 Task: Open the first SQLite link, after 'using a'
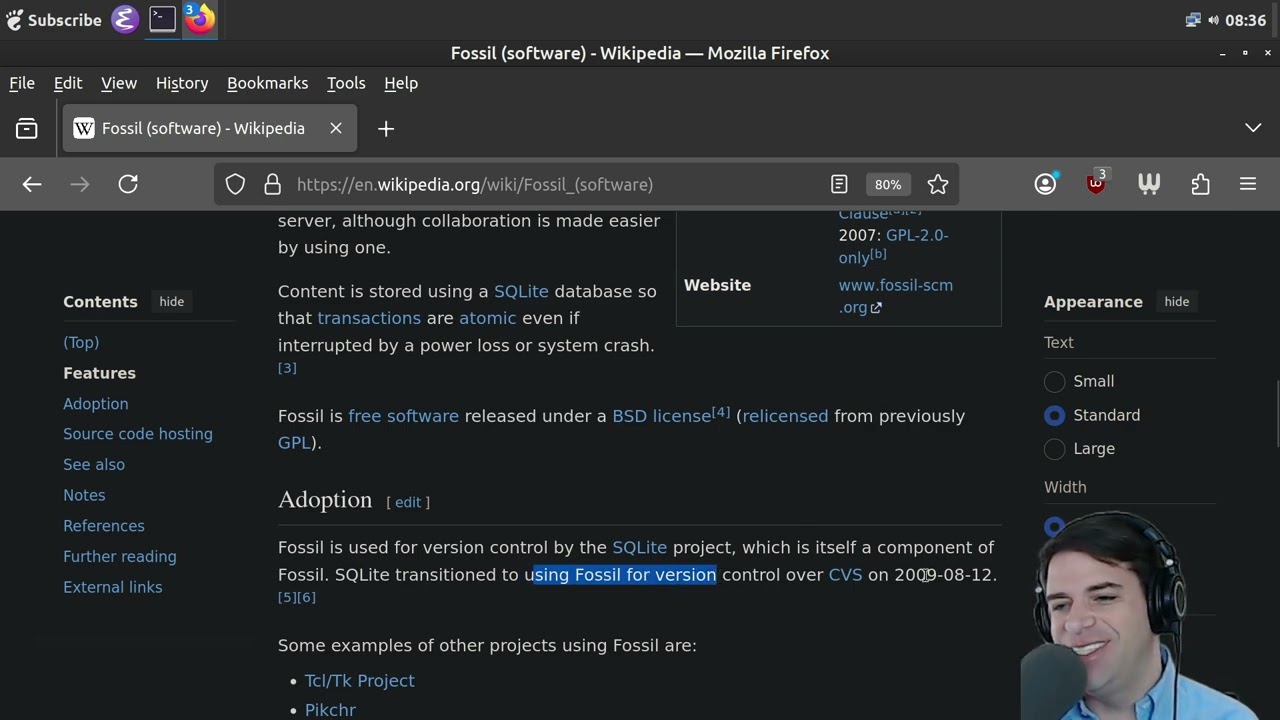[521, 291]
